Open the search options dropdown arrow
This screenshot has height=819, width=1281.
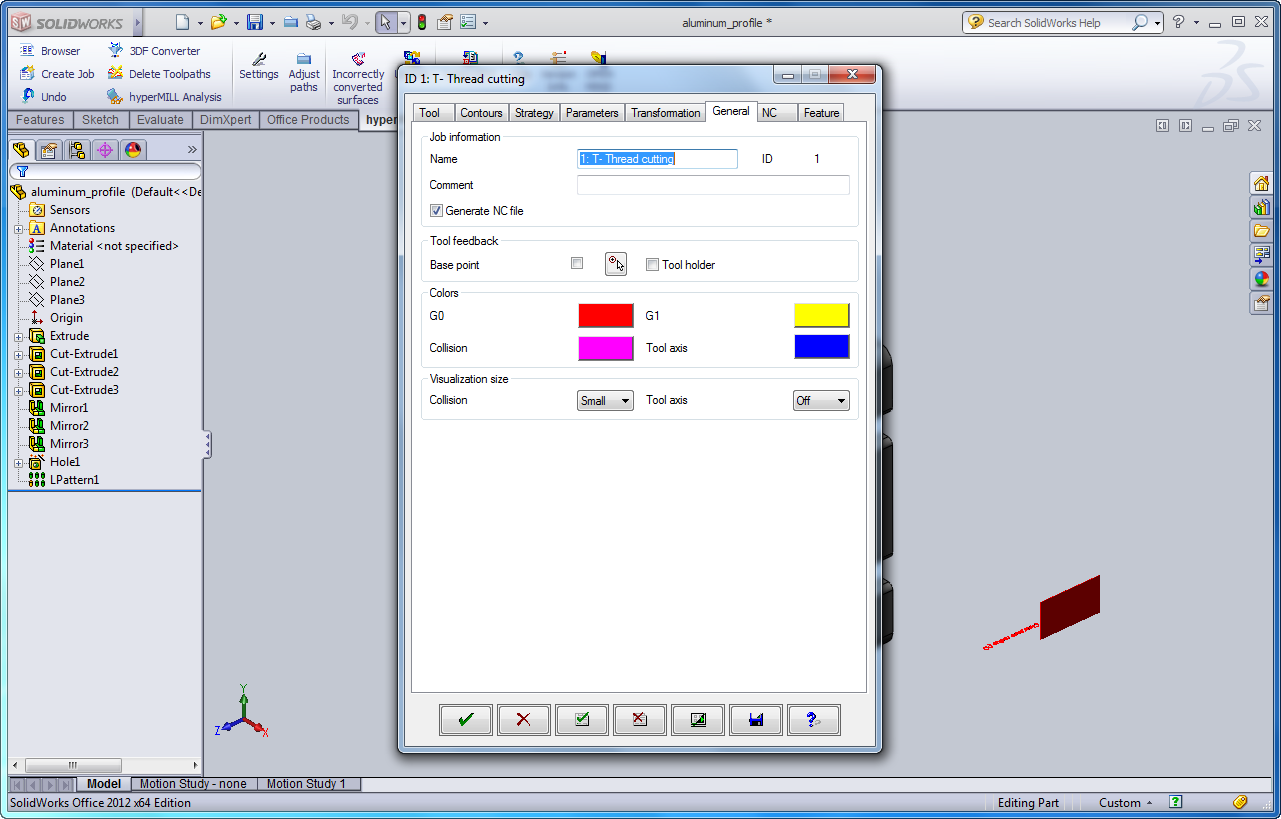[x=1158, y=22]
